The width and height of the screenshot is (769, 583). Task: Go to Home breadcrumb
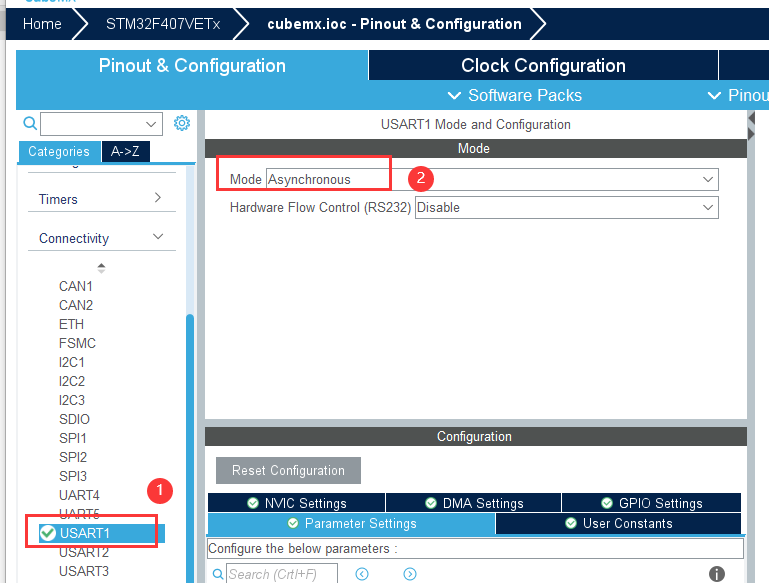[42, 24]
